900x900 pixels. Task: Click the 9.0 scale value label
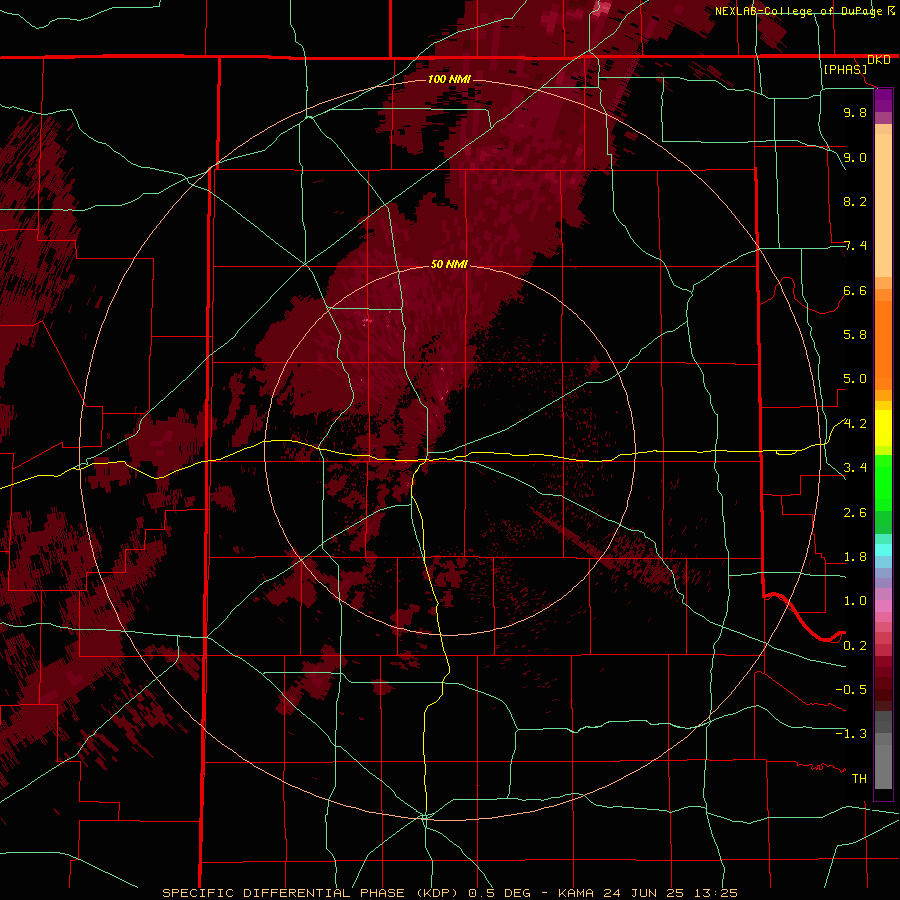[x=855, y=157]
